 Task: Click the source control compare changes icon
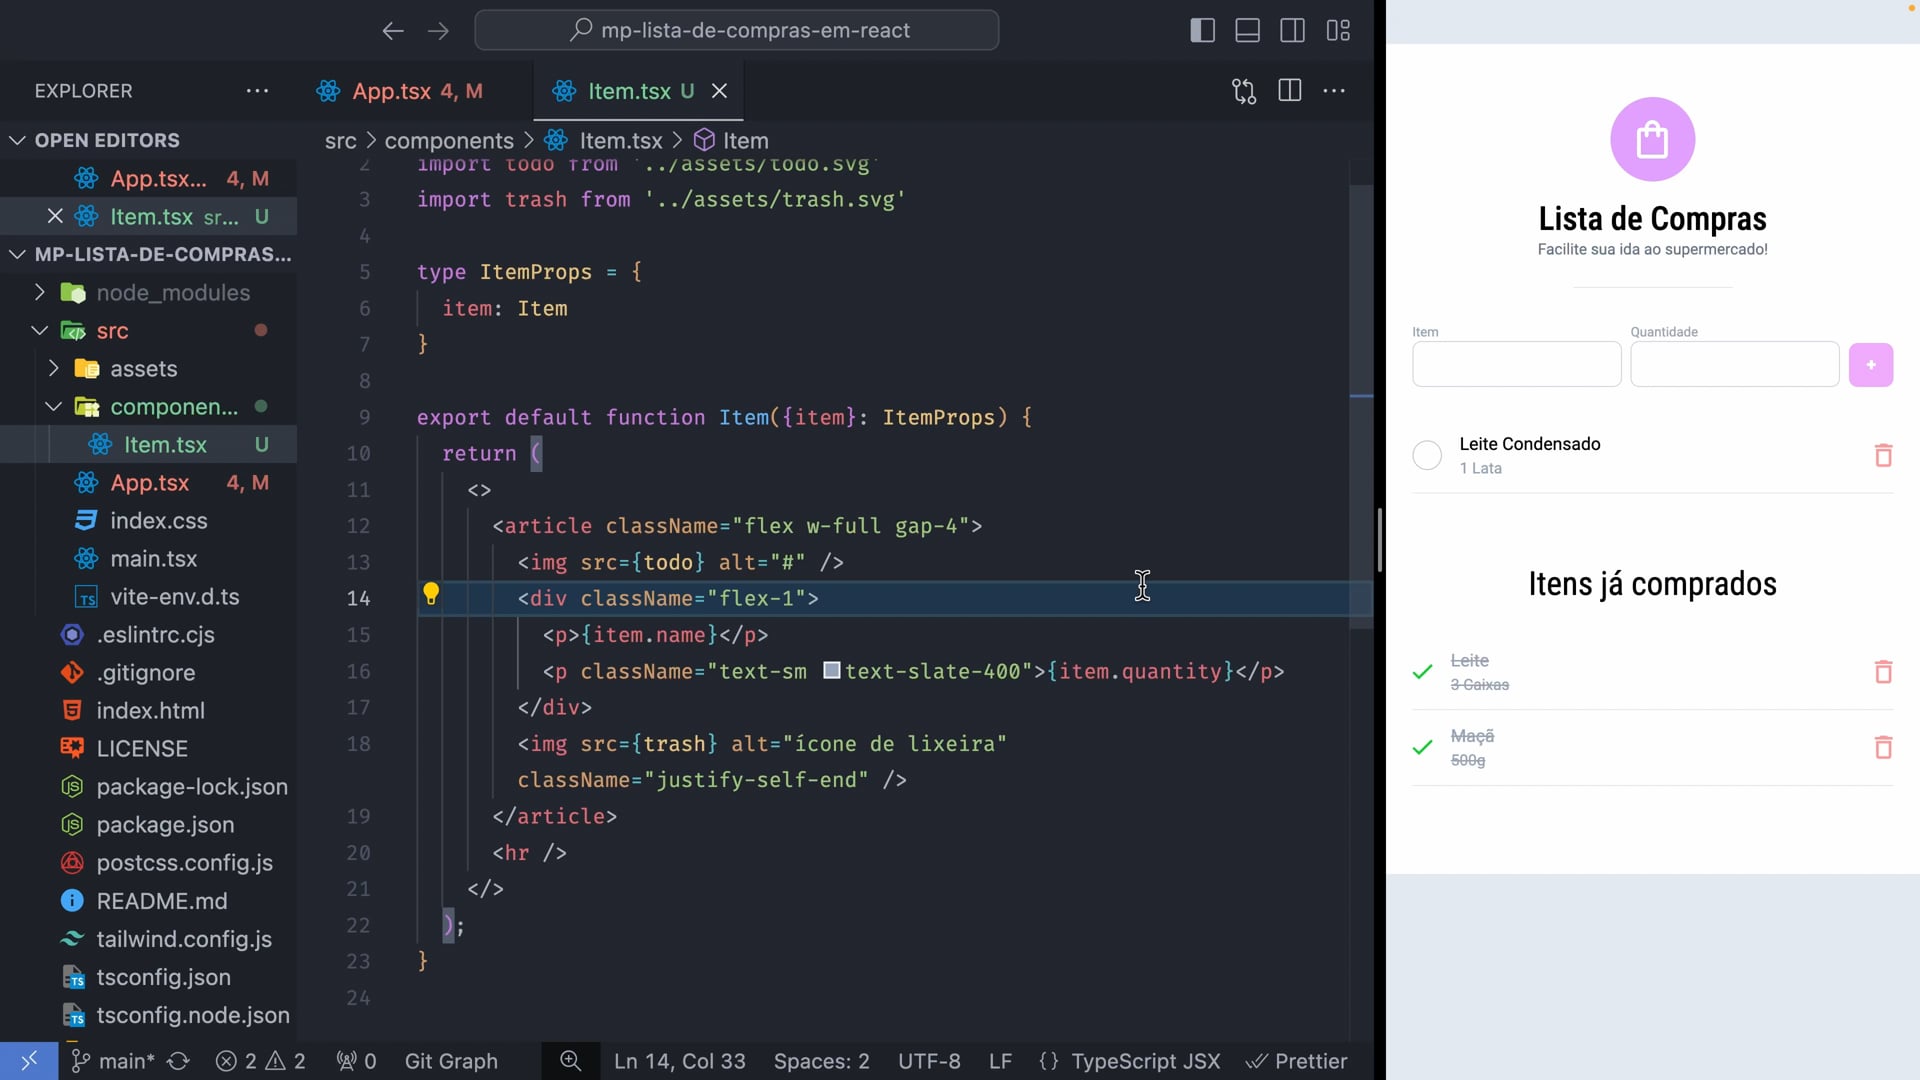pyautogui.click(x=1243, y=91)
